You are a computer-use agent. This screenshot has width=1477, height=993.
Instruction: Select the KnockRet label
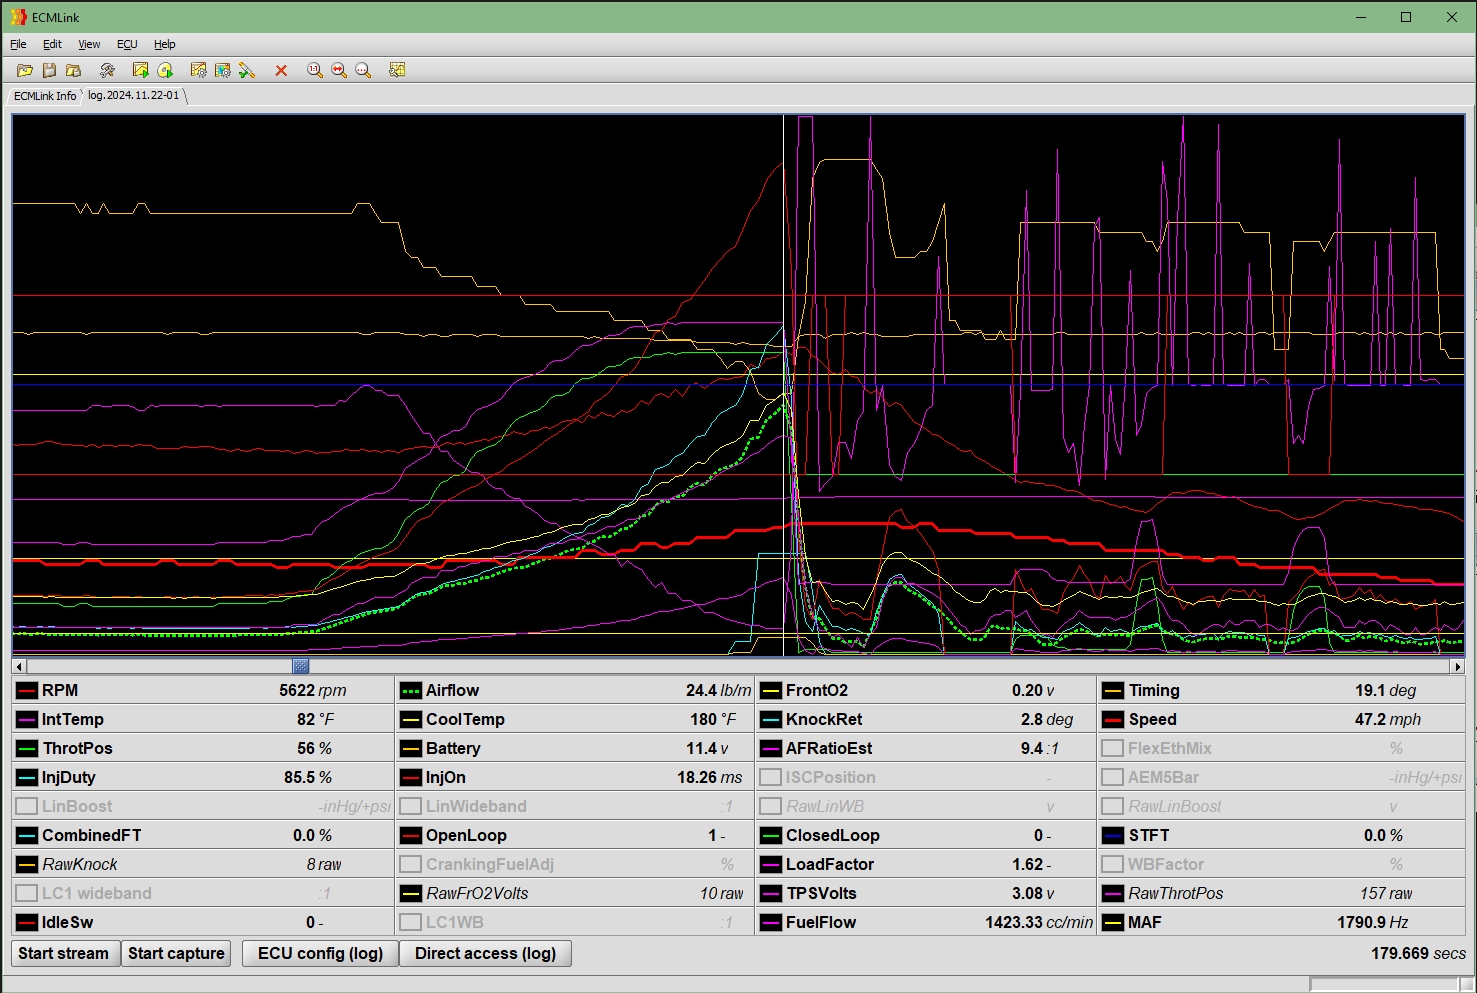(x=824, y=719)
